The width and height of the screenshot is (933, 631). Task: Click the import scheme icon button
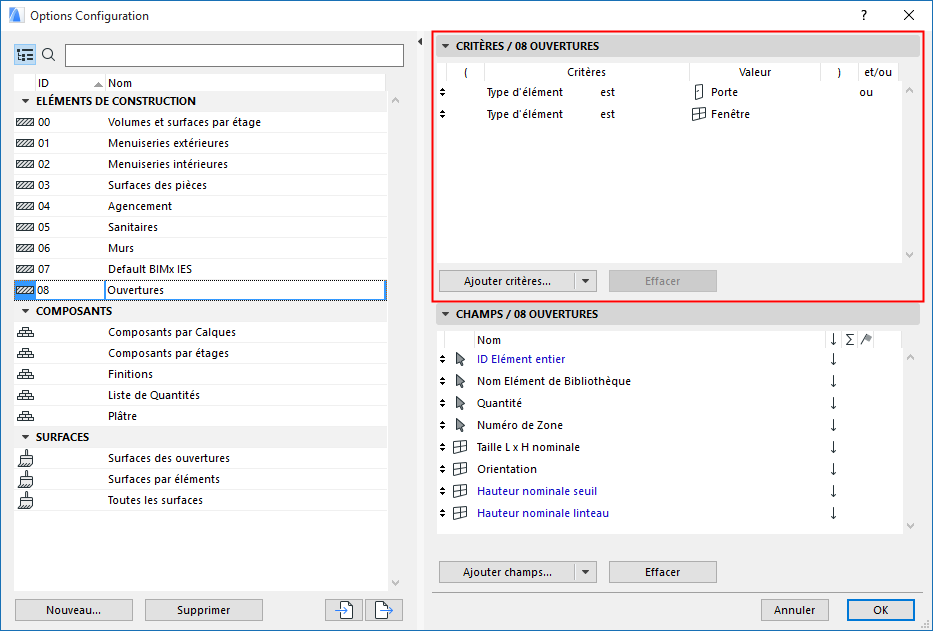pyautogui.click(x=343, y=610)
